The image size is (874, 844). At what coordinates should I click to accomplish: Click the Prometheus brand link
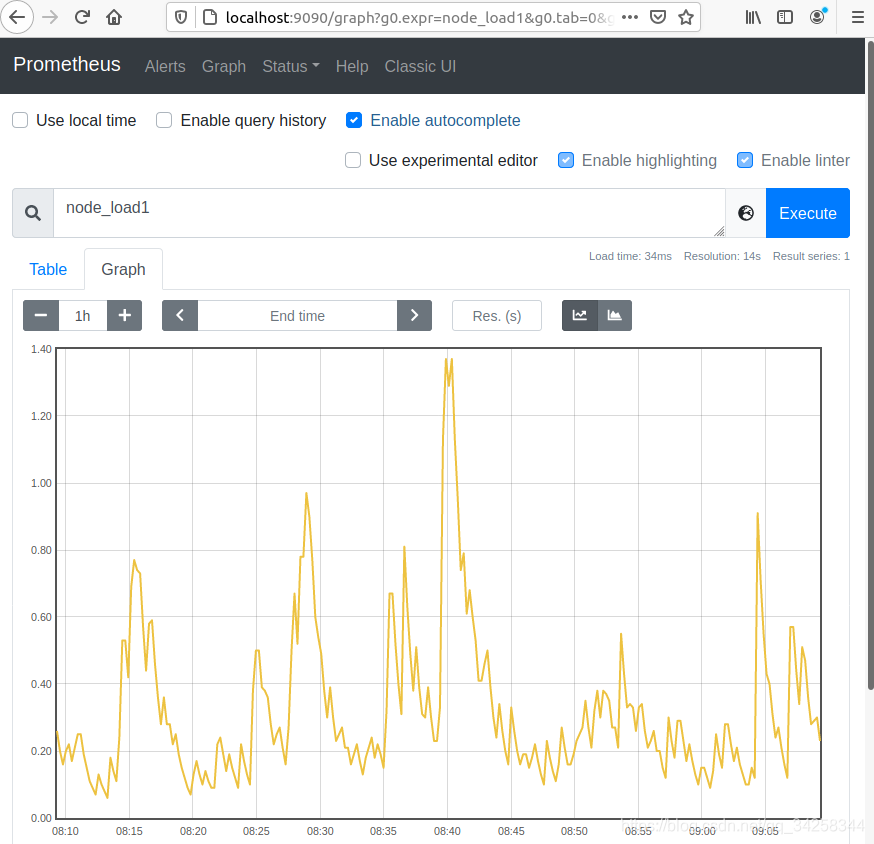click(67, 65)
